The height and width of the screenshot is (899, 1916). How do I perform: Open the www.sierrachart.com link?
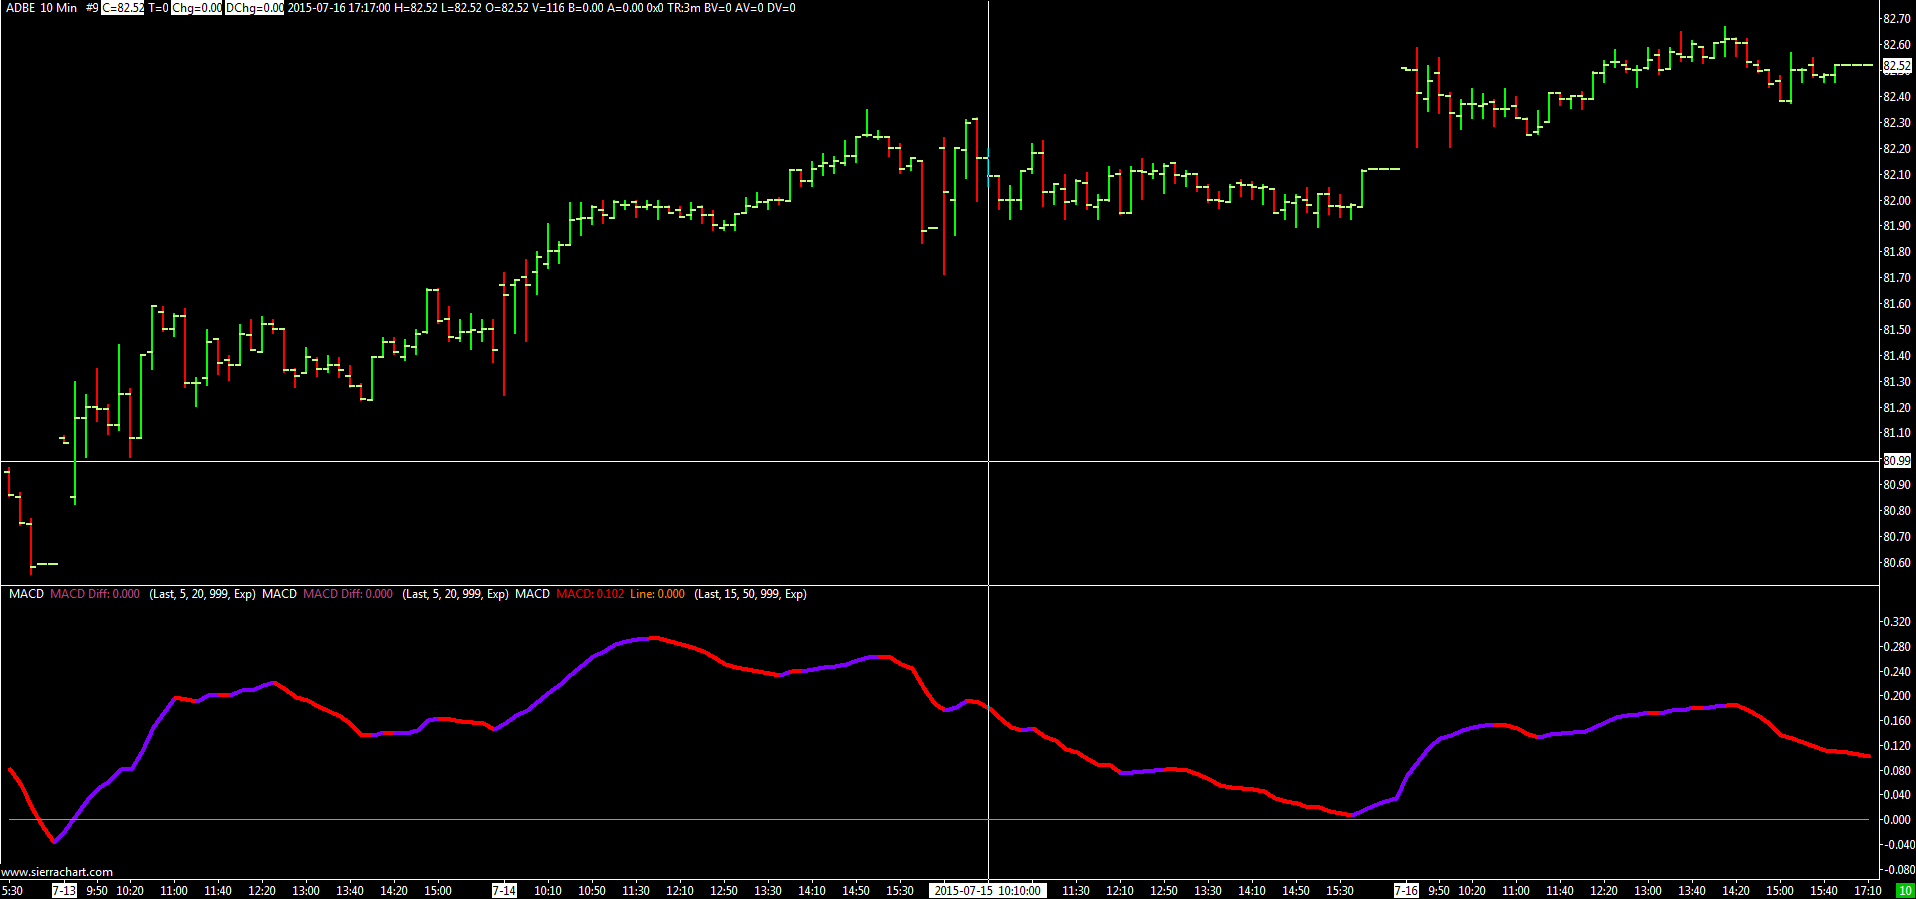pyautogui.click(x=57, y=872)
